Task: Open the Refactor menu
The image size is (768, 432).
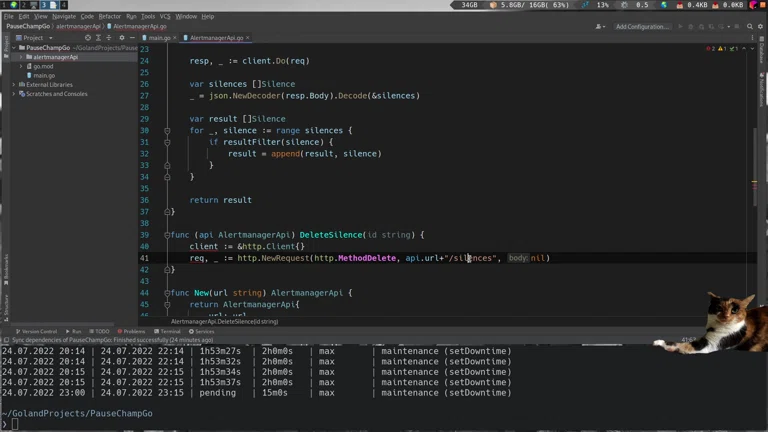Action: (109, 16)
